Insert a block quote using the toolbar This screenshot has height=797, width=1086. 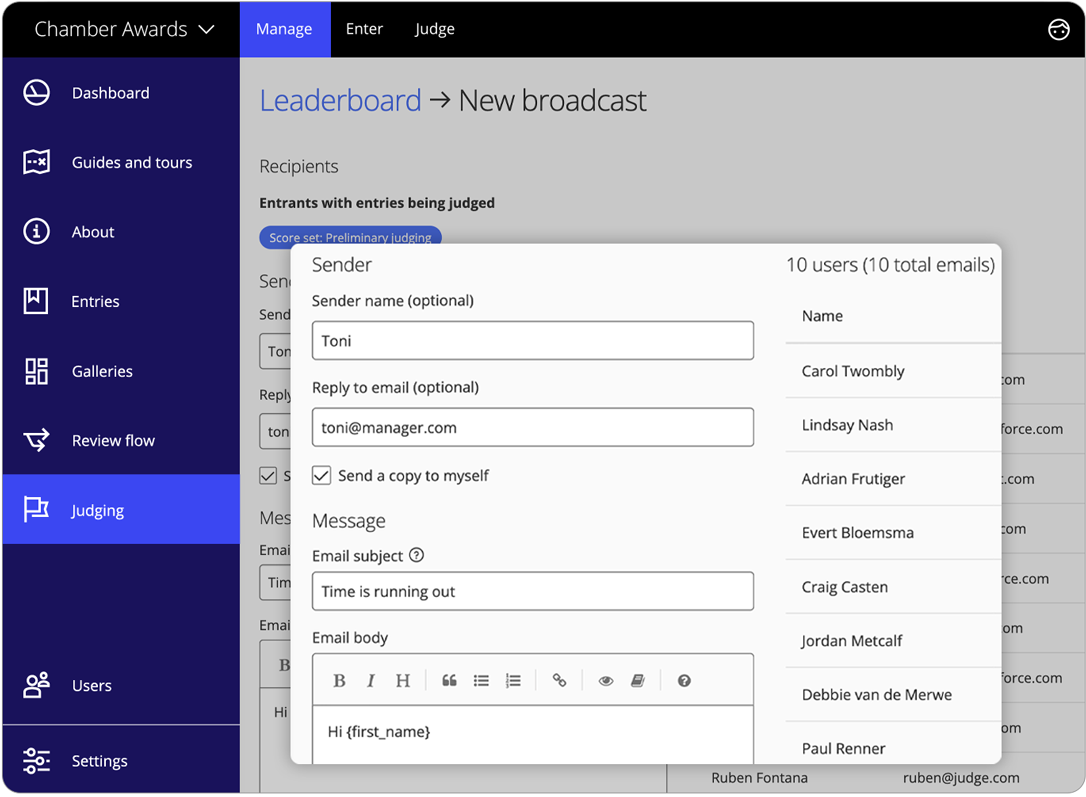[449, 681]
